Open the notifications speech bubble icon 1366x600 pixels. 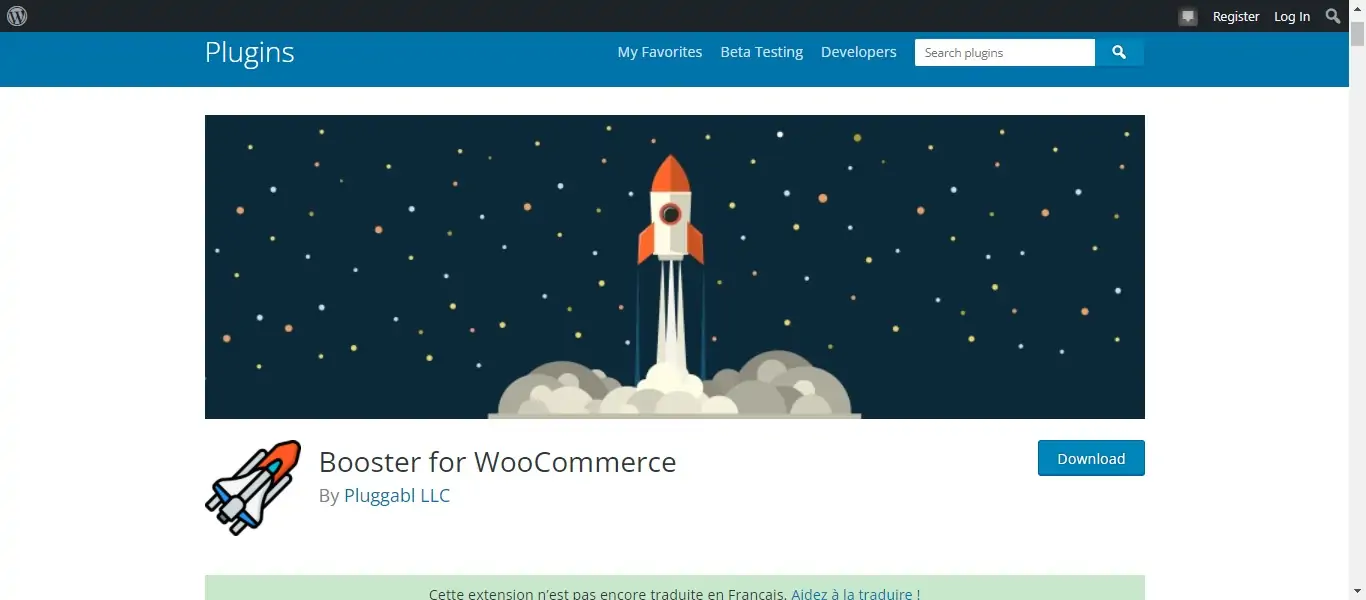[x=1188, y=17]
